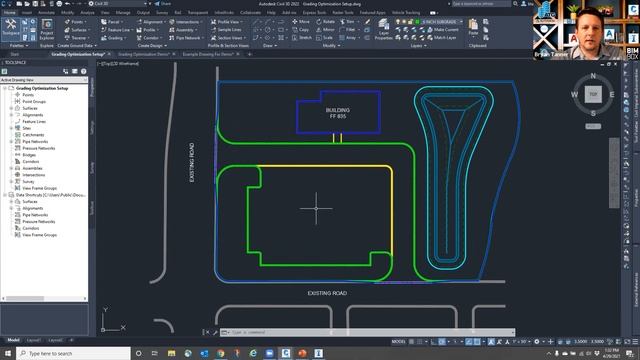Screen dimensions: 640x360
Task: Select the Stretch tool
Action: [x=302, y=38]
